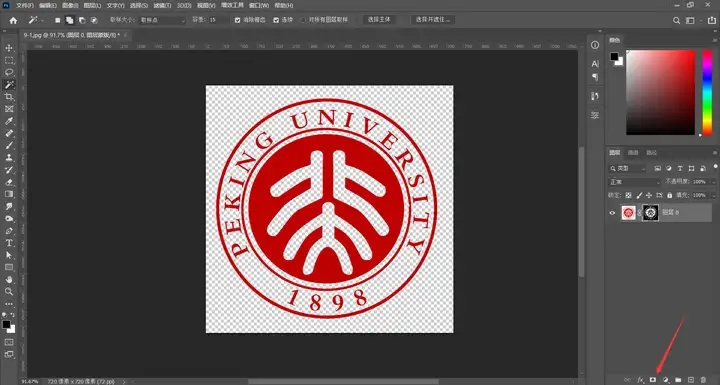Go to Home screen icon

point(13,20)
